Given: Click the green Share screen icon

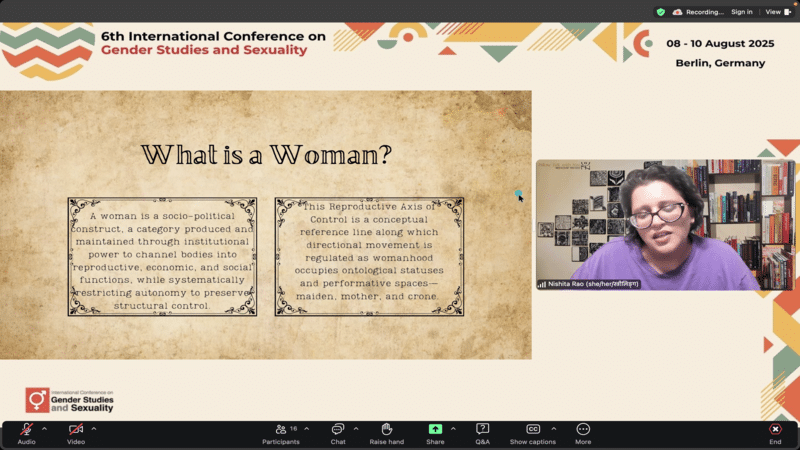Looking at the screenshot, I should [435, 429].
